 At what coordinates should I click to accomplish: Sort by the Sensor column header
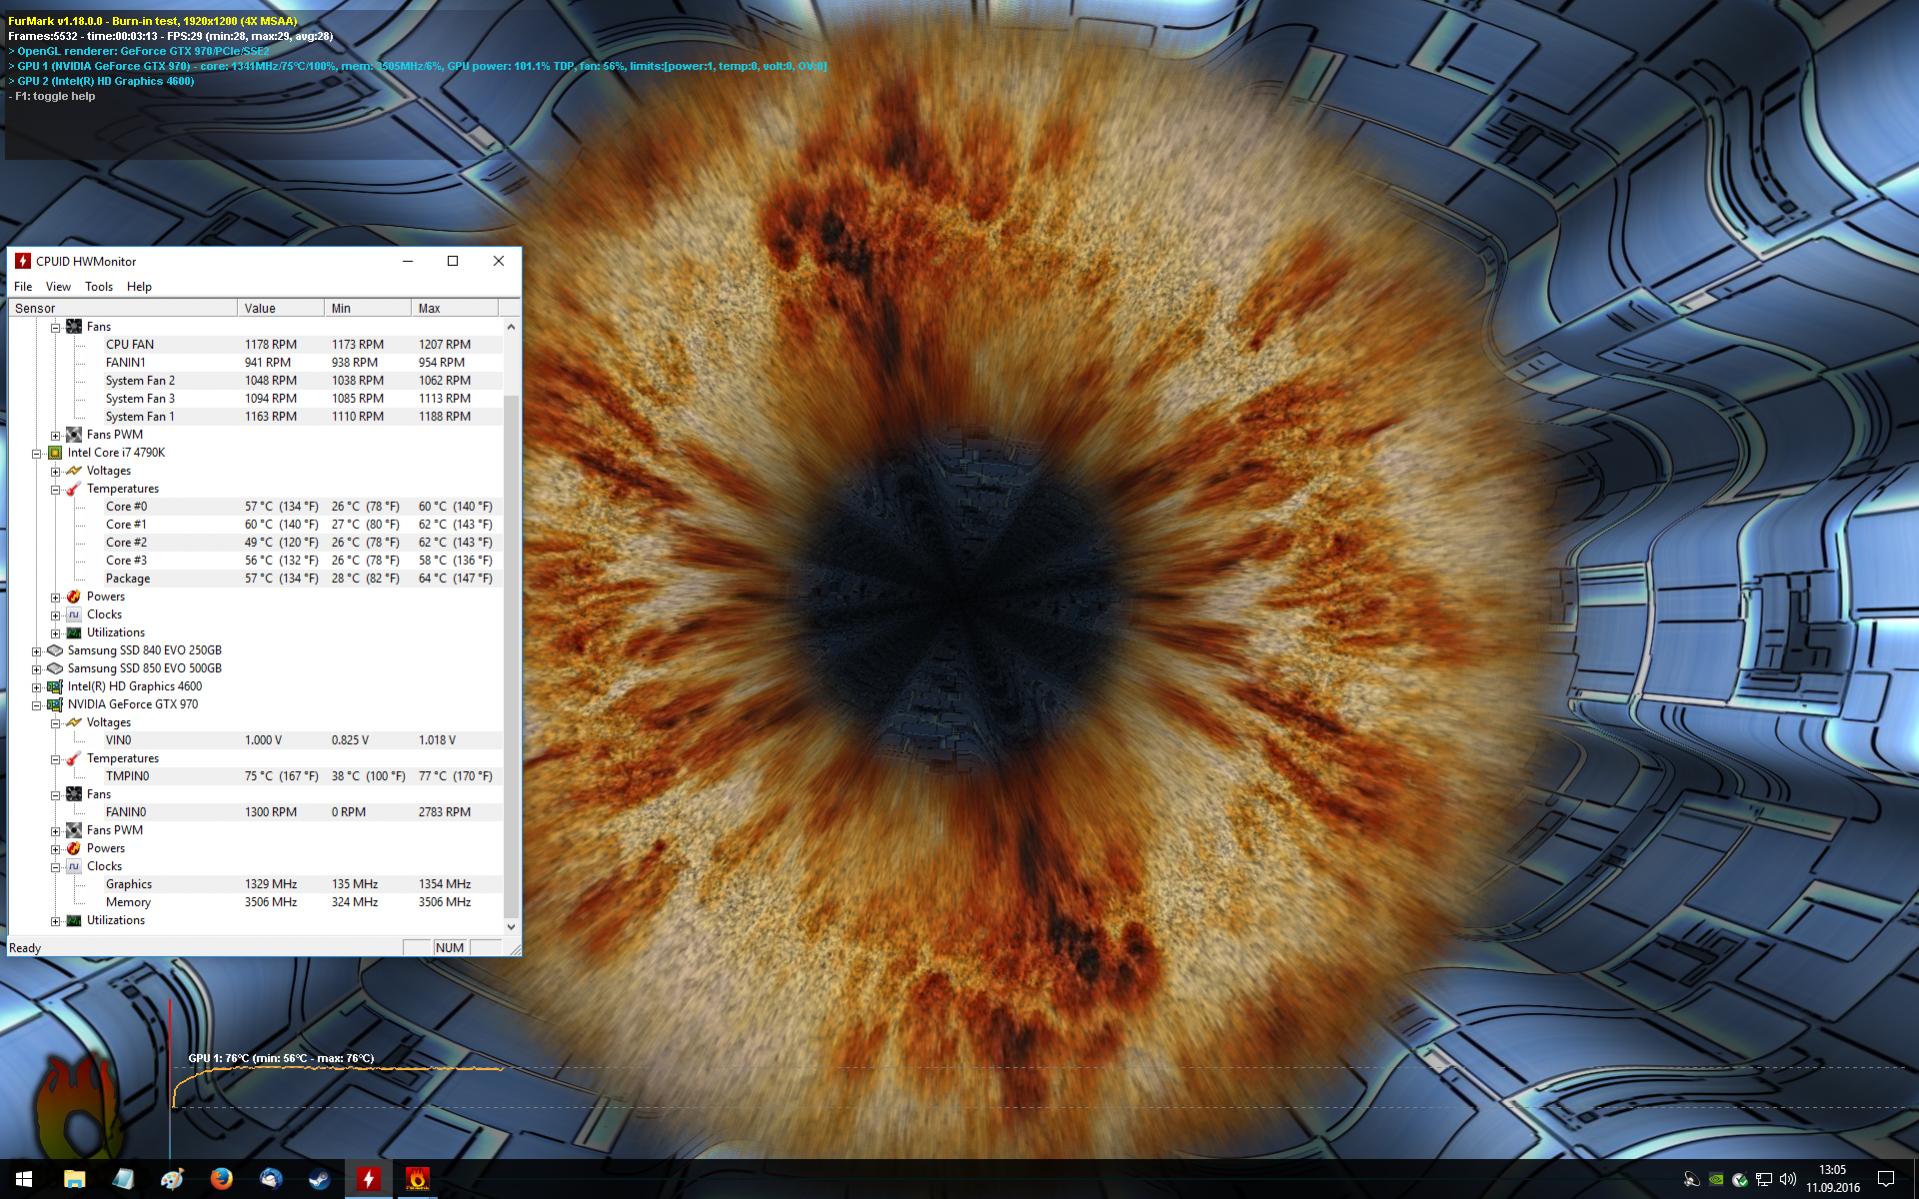(x=123, y=308)
